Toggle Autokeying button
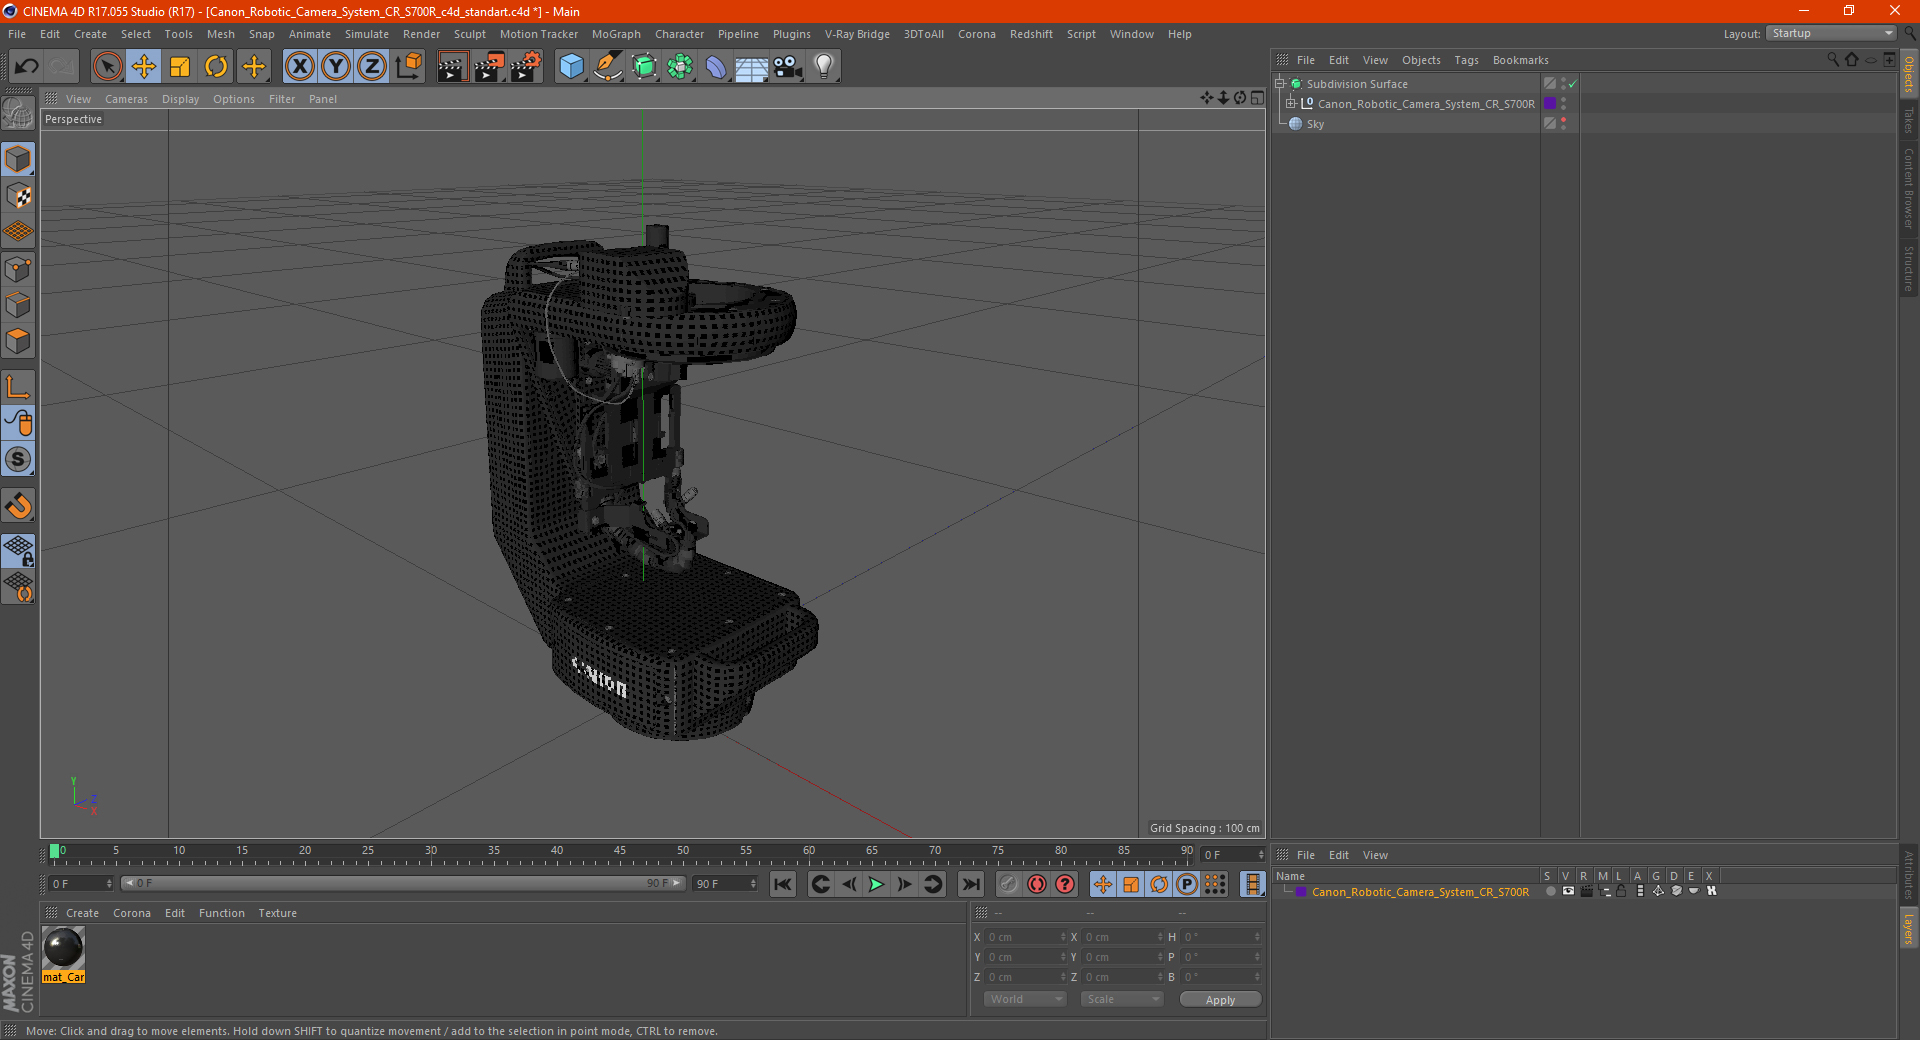The height and width of the screenshot is (1040, 1920). 1037,884
